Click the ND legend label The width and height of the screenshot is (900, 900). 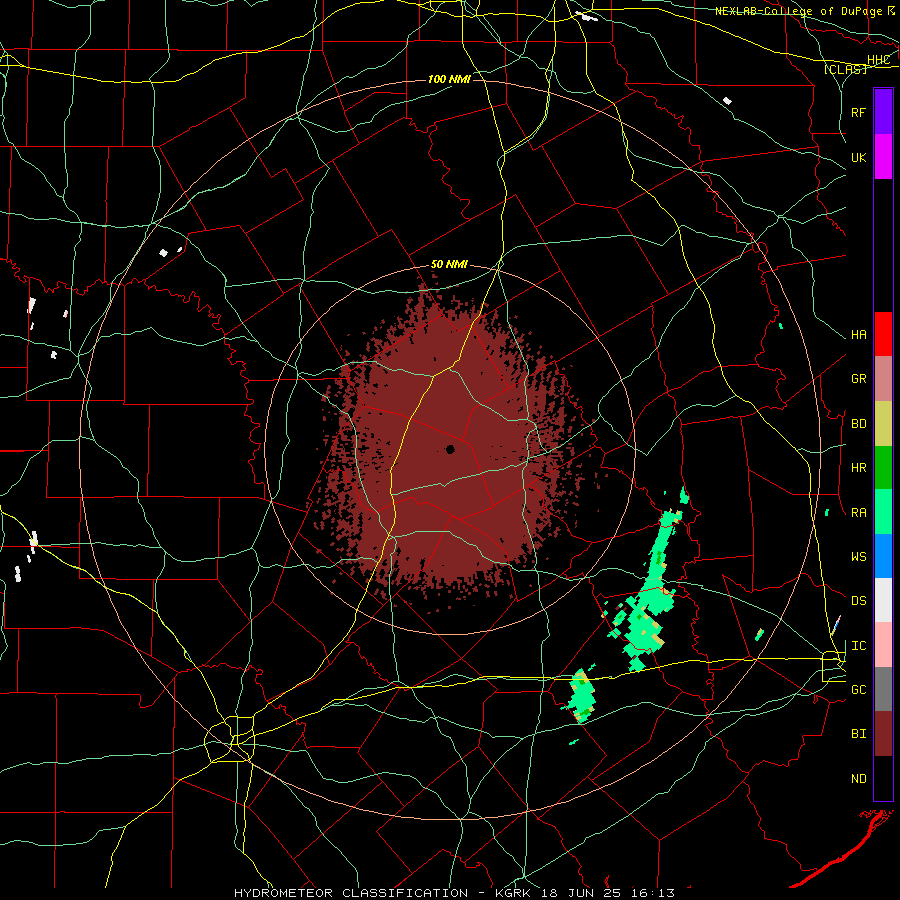coord(858,779)
